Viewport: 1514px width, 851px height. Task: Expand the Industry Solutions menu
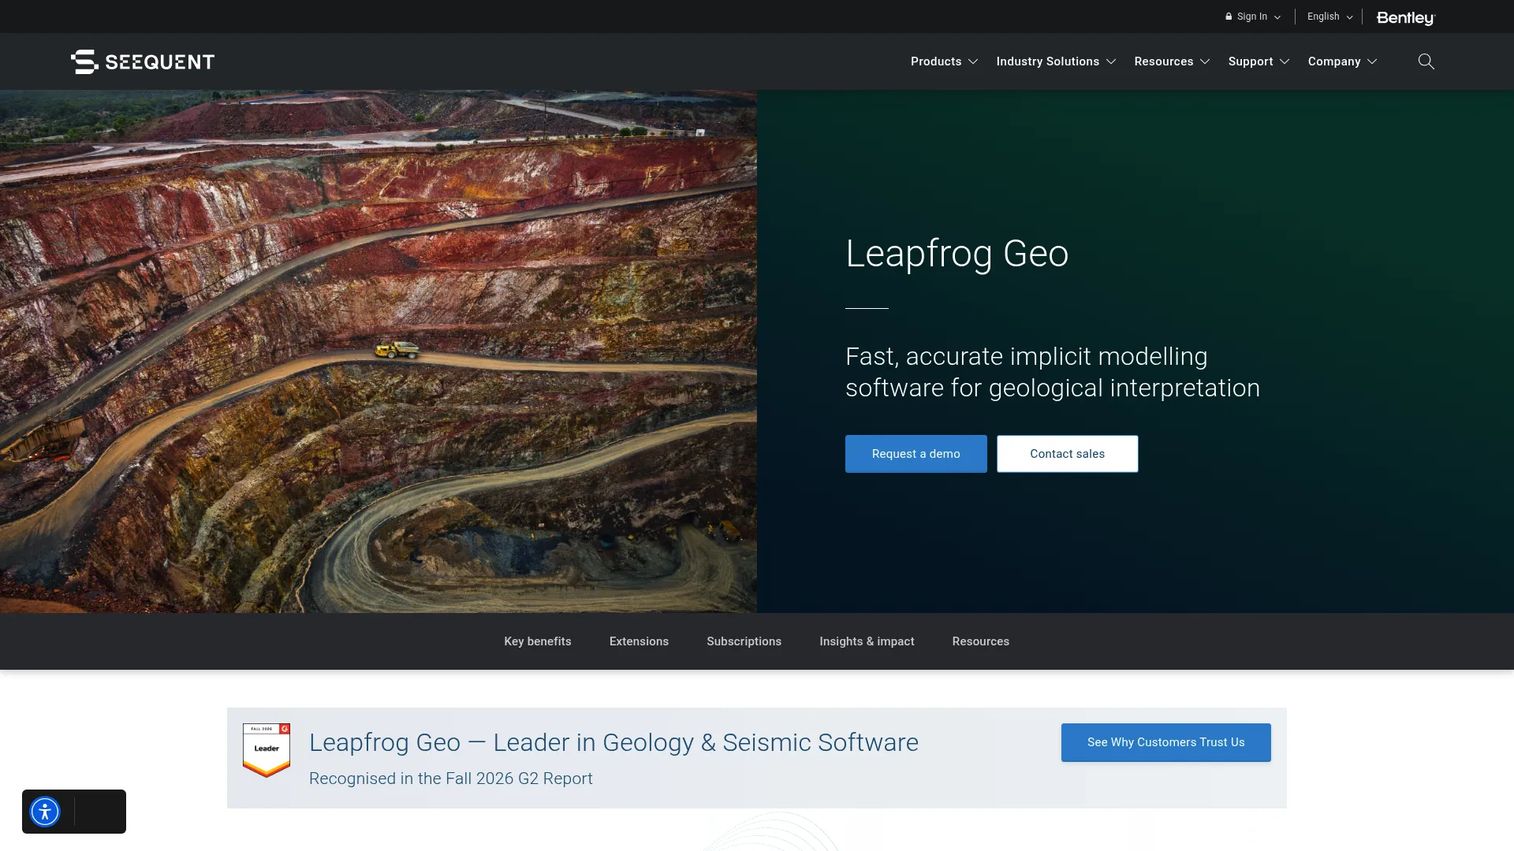tap(1056, 62)
